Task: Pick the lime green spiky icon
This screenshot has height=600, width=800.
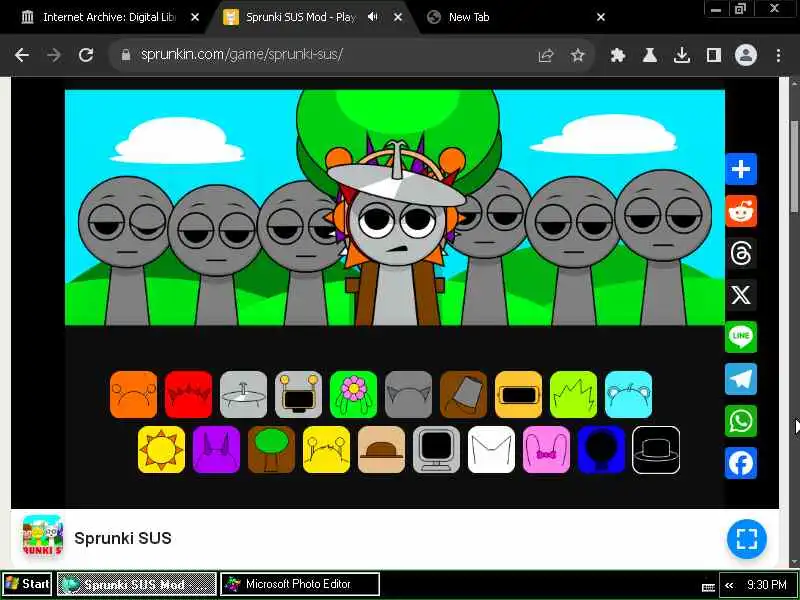Action: 573,394
